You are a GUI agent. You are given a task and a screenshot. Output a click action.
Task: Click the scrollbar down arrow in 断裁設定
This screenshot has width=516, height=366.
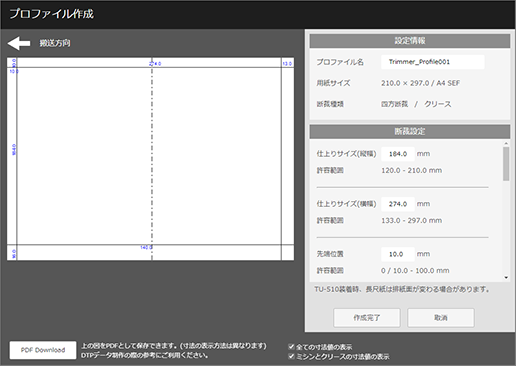tap(506, 277)
